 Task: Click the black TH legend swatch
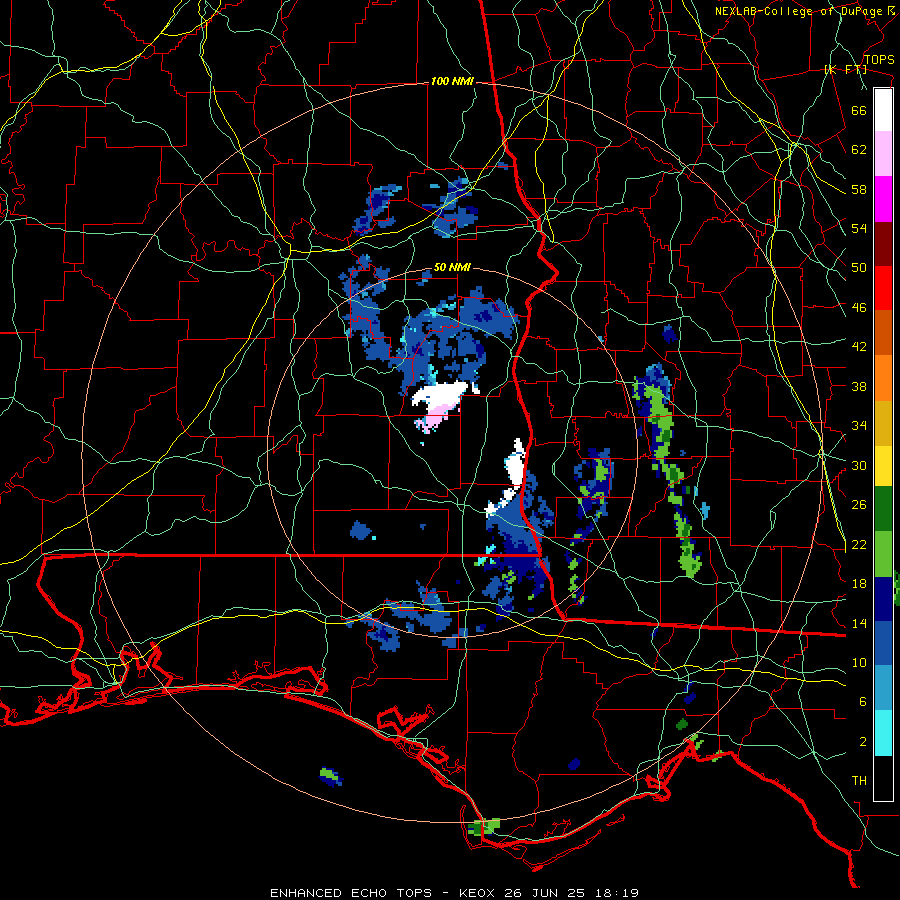point(883,778)
